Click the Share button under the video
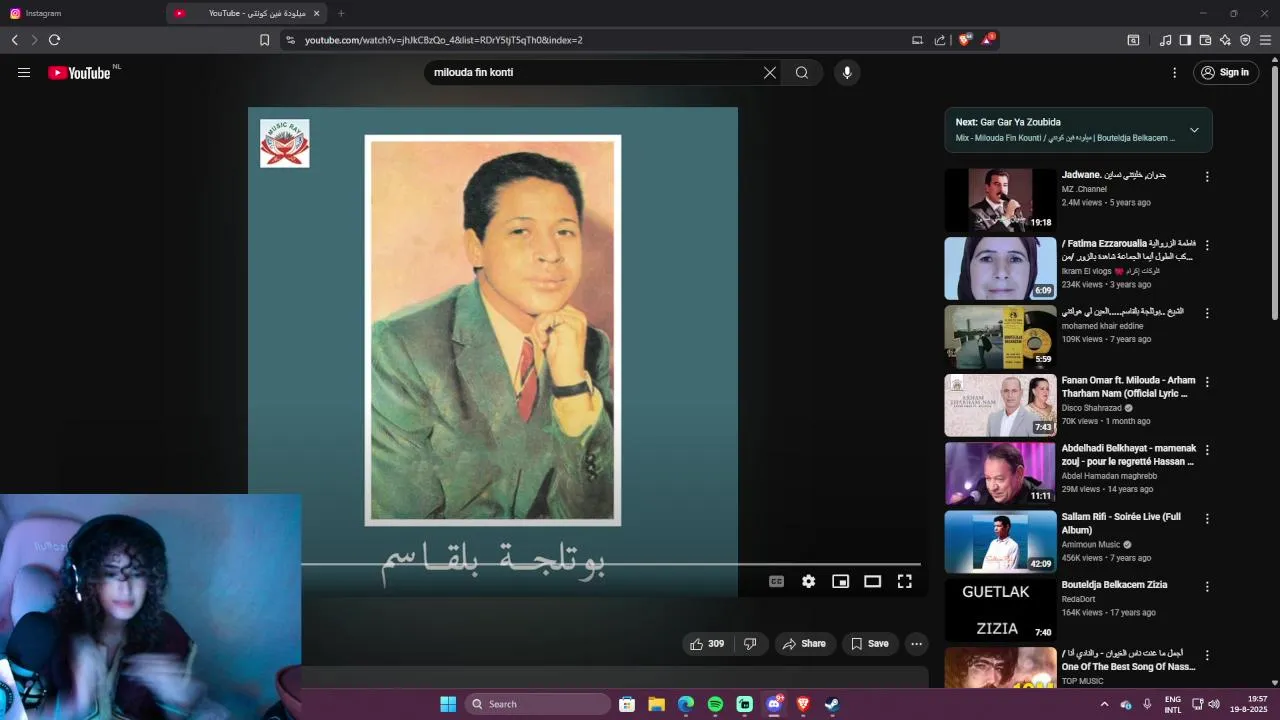Image resolution: width=1280 pixels, height=720 pixels. pyautogui.click(x=804, y=644)
